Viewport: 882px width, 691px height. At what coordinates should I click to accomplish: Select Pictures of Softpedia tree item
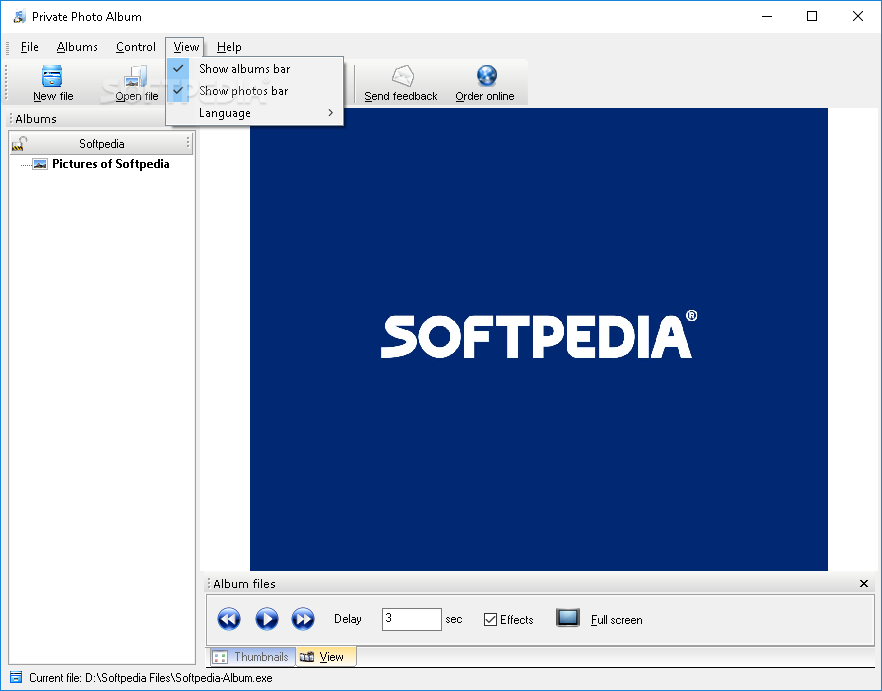pos(111,164)
